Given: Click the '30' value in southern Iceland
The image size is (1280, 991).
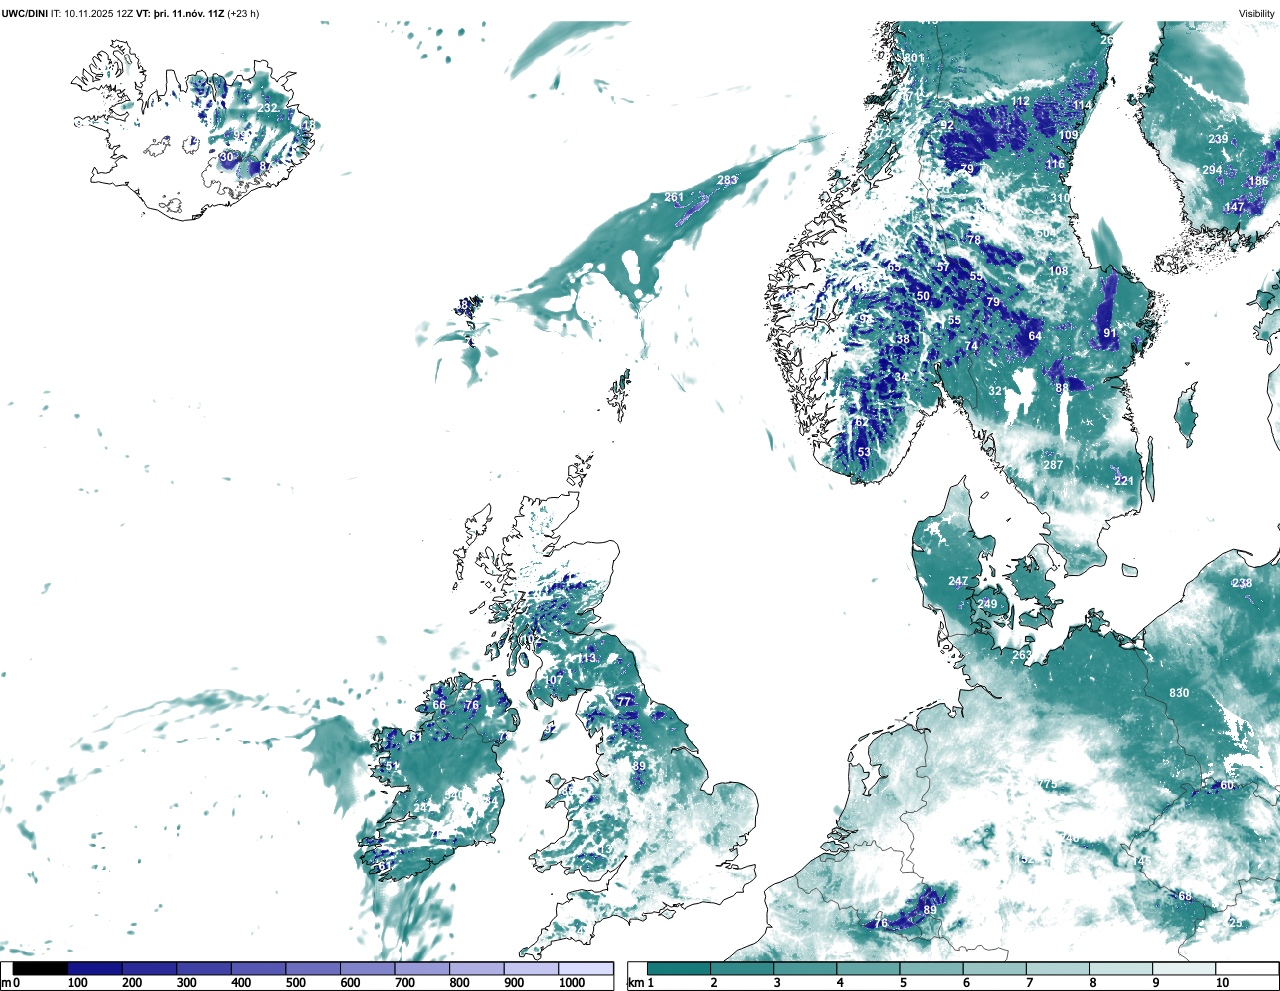Looking at the screenshot, I should point(227,157).
